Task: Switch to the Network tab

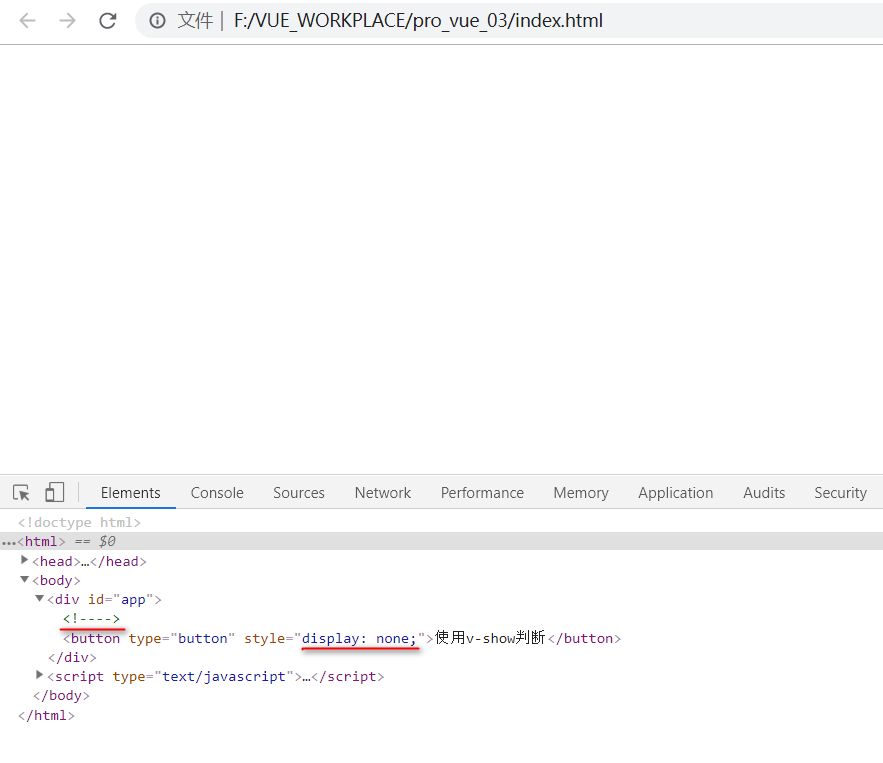Action: 382,493
